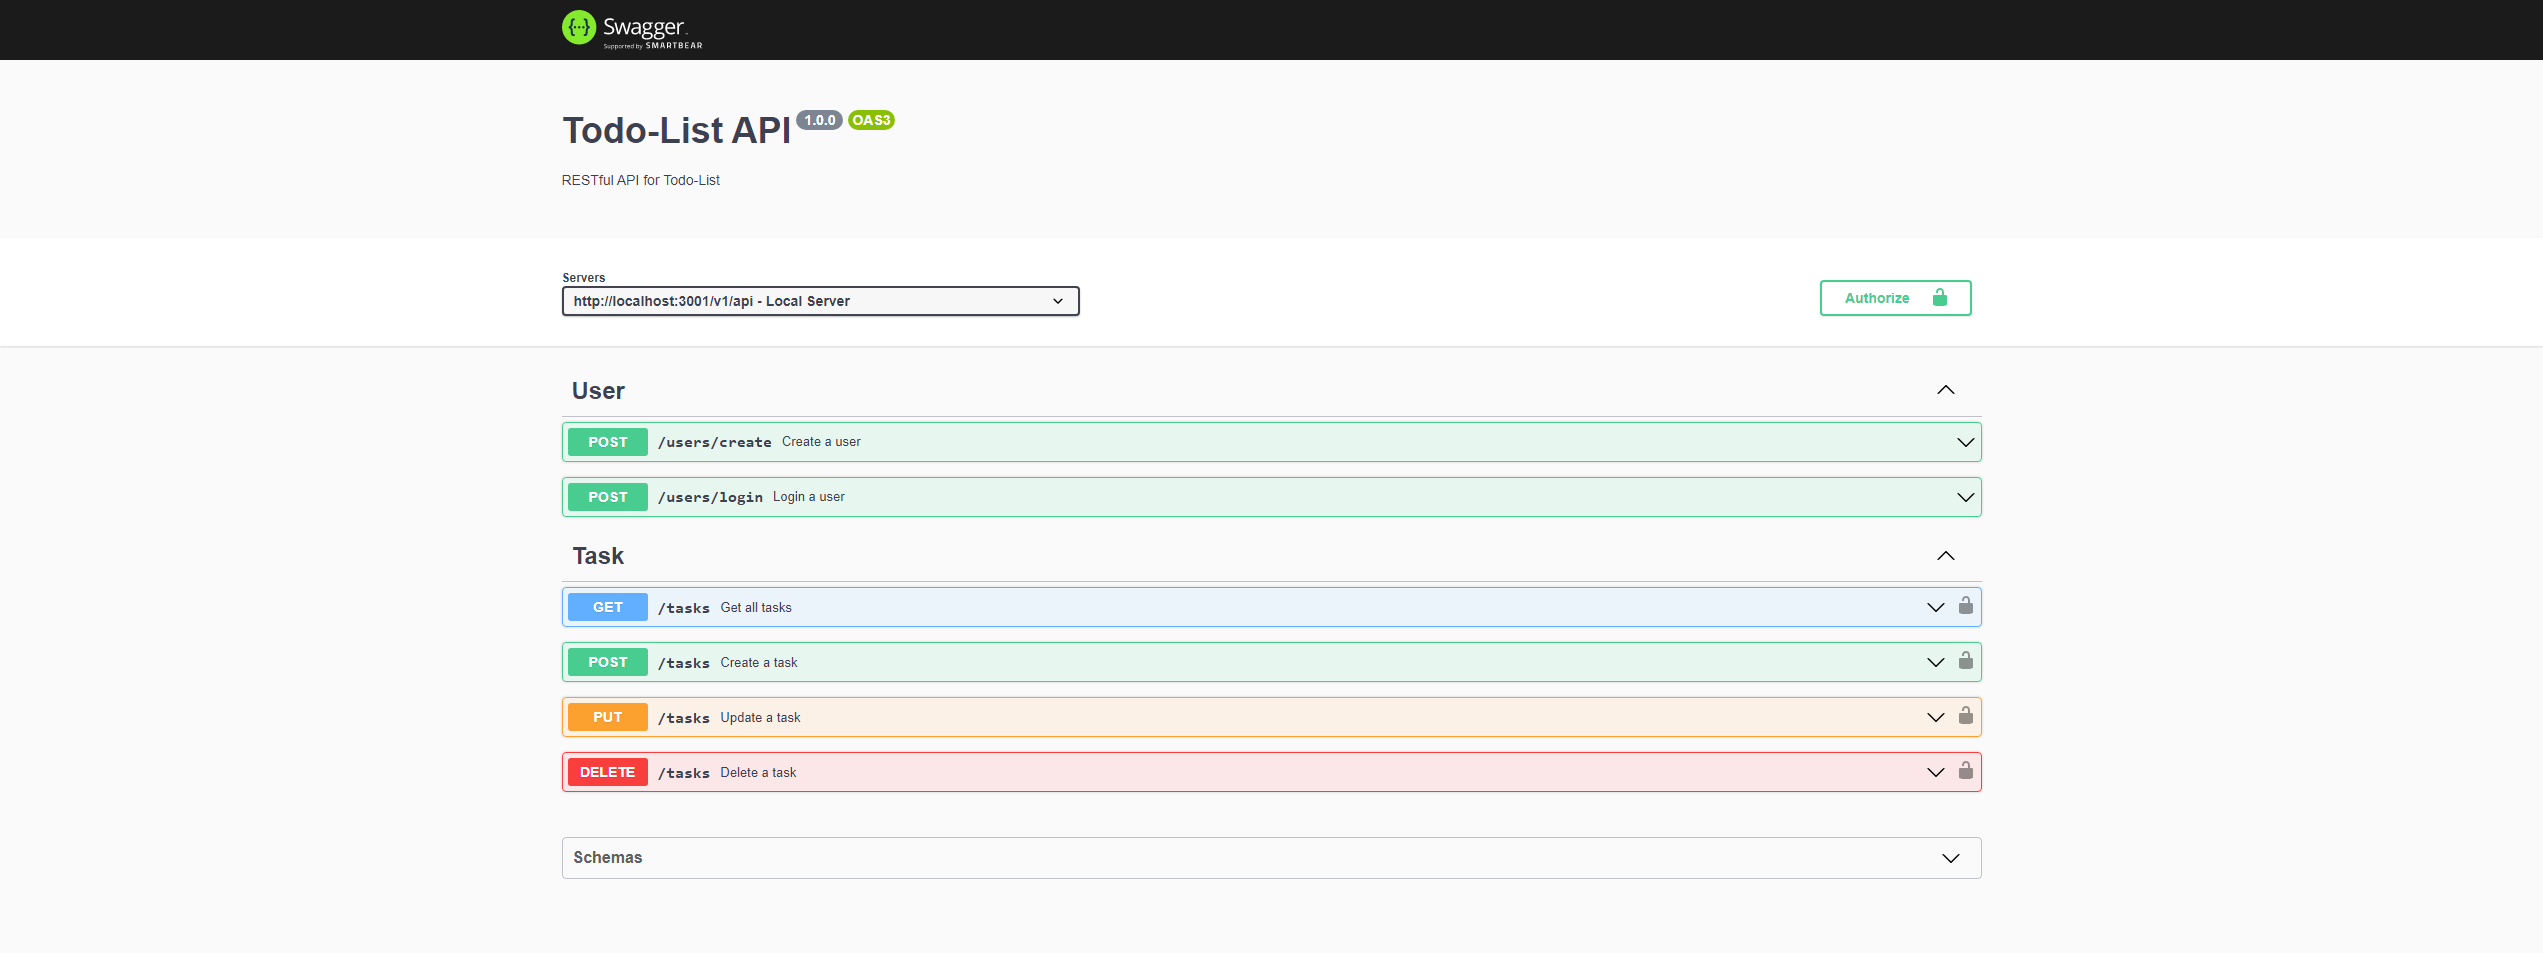Click 'Login a user' description

pos(809,496)
